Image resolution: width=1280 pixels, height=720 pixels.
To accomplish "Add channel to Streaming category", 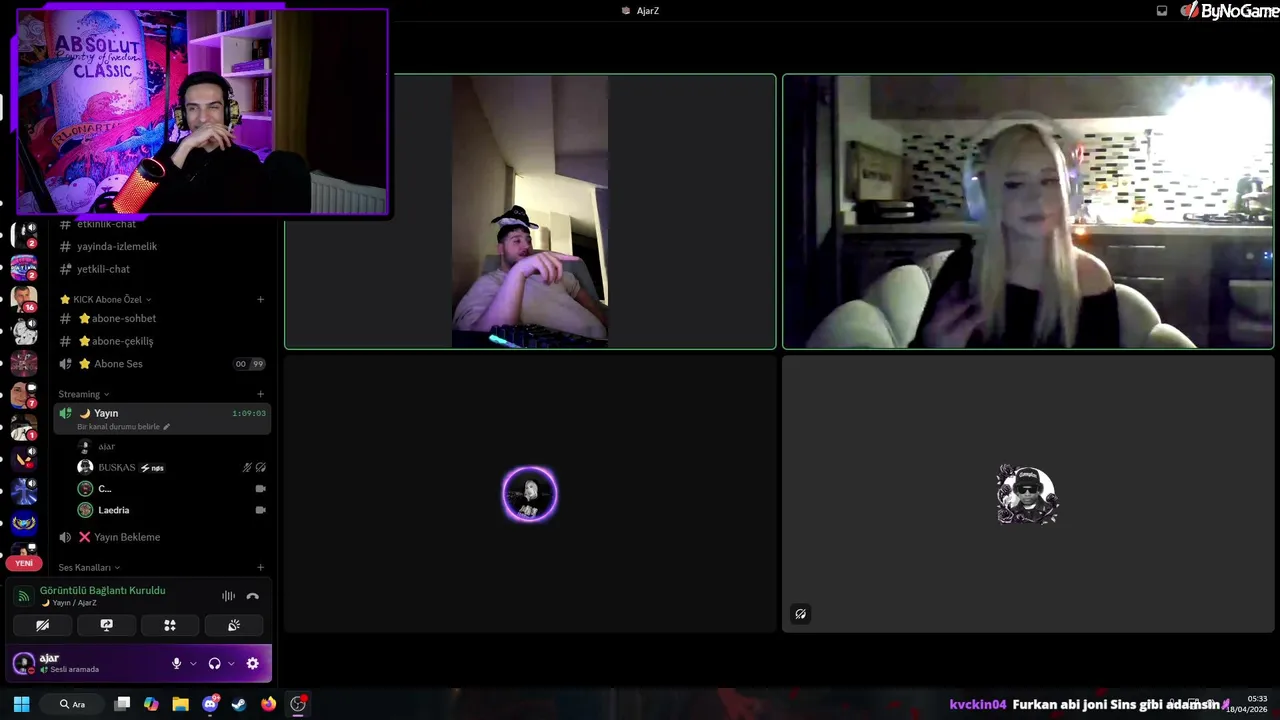I will pyautogui.click(x=260, y=394).
